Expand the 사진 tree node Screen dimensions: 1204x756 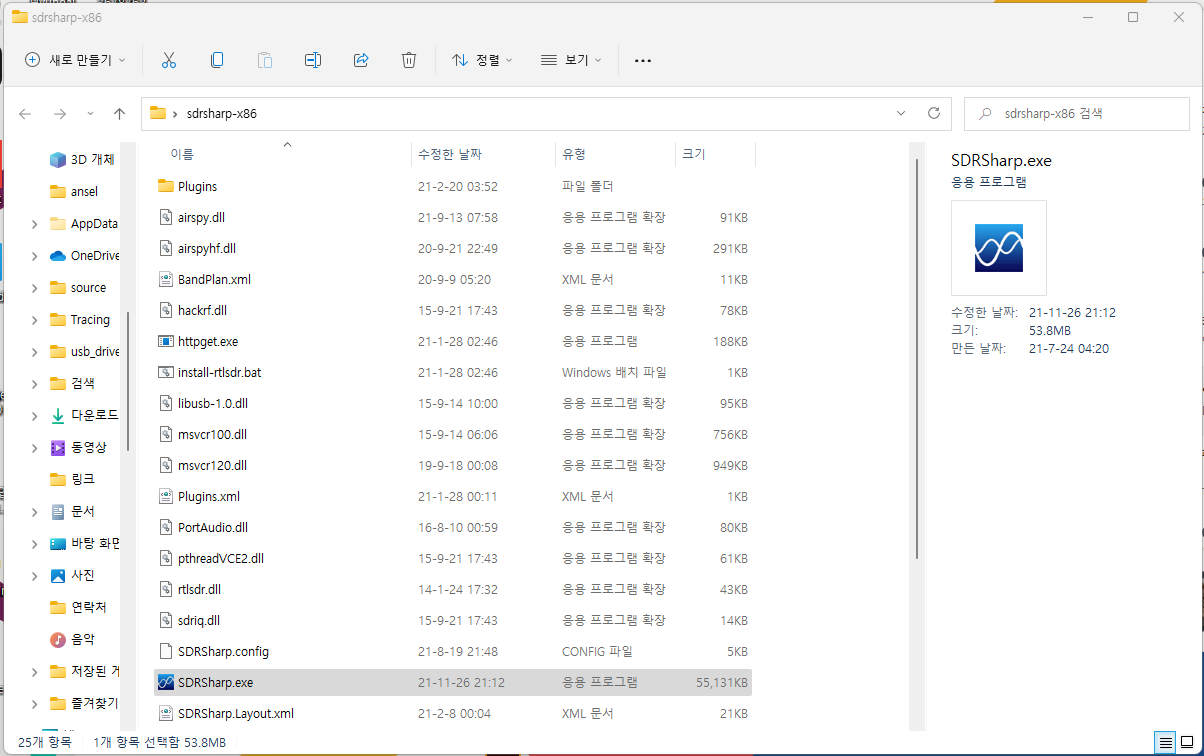pyautogui.click(x=35, y=575)
